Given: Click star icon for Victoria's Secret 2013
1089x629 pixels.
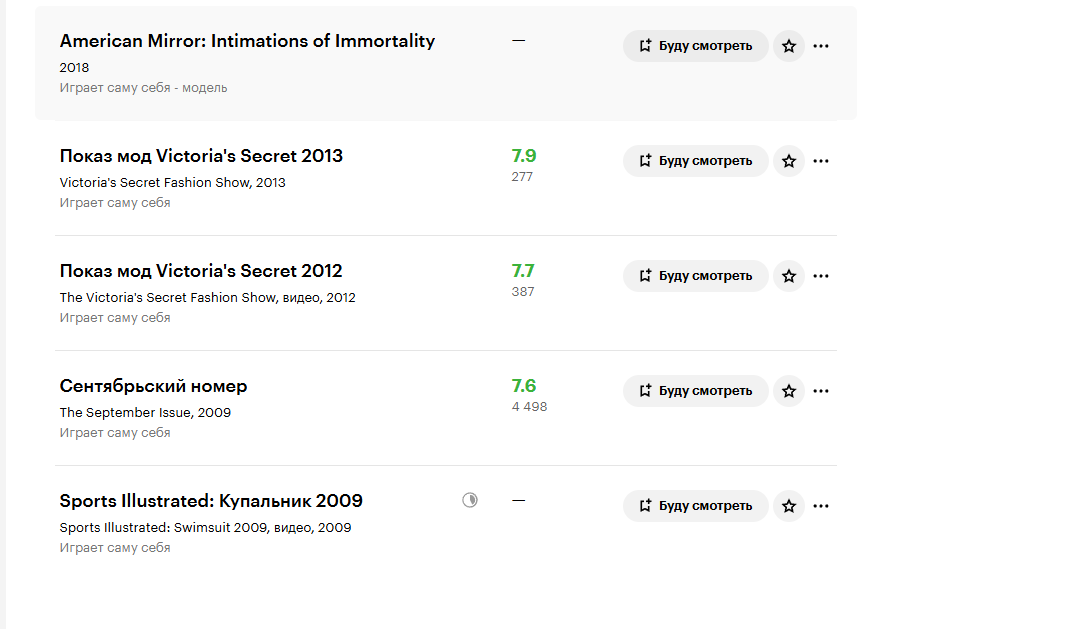Looking at the screenshot, I should (789, 161).
